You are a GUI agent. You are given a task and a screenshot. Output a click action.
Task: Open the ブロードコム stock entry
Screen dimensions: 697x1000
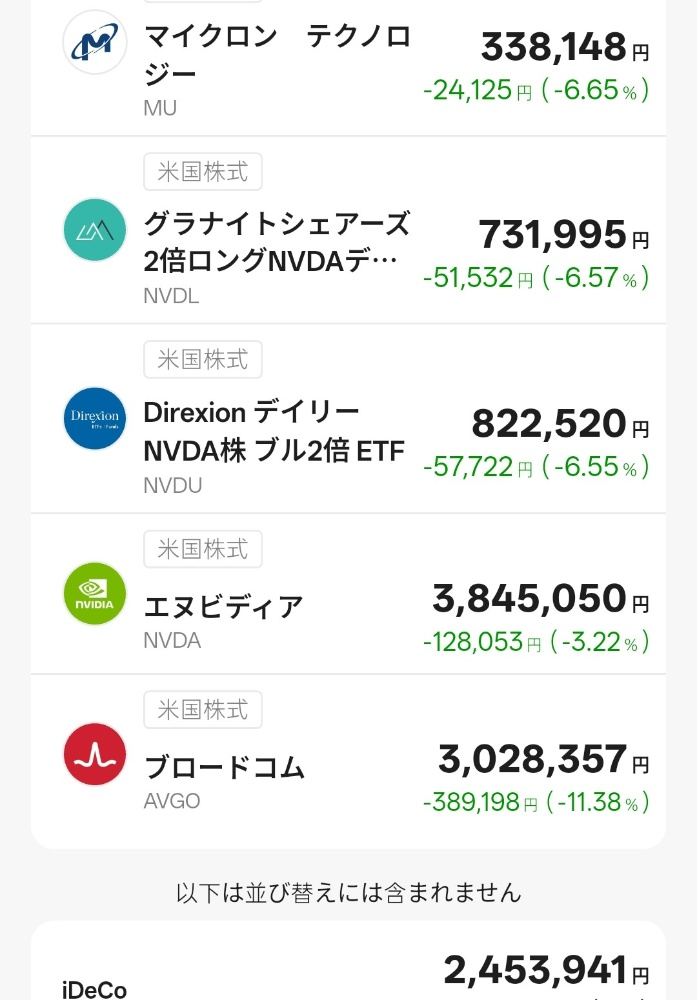224,768
